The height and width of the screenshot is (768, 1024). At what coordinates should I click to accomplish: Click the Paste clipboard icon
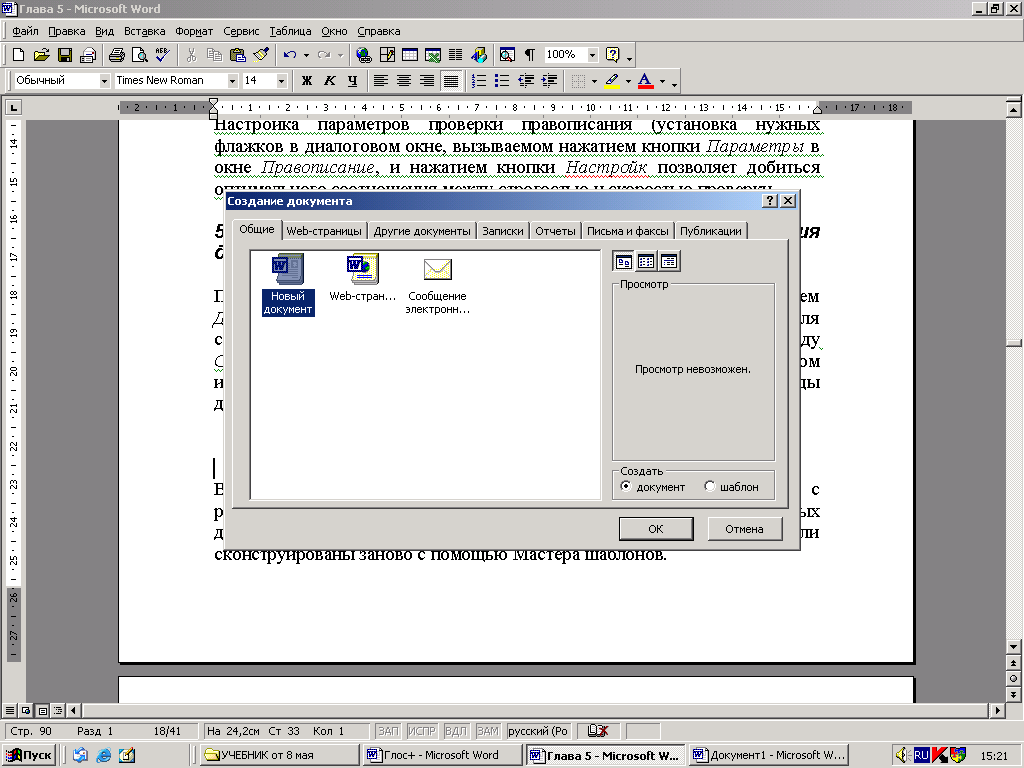pos(238,55)
